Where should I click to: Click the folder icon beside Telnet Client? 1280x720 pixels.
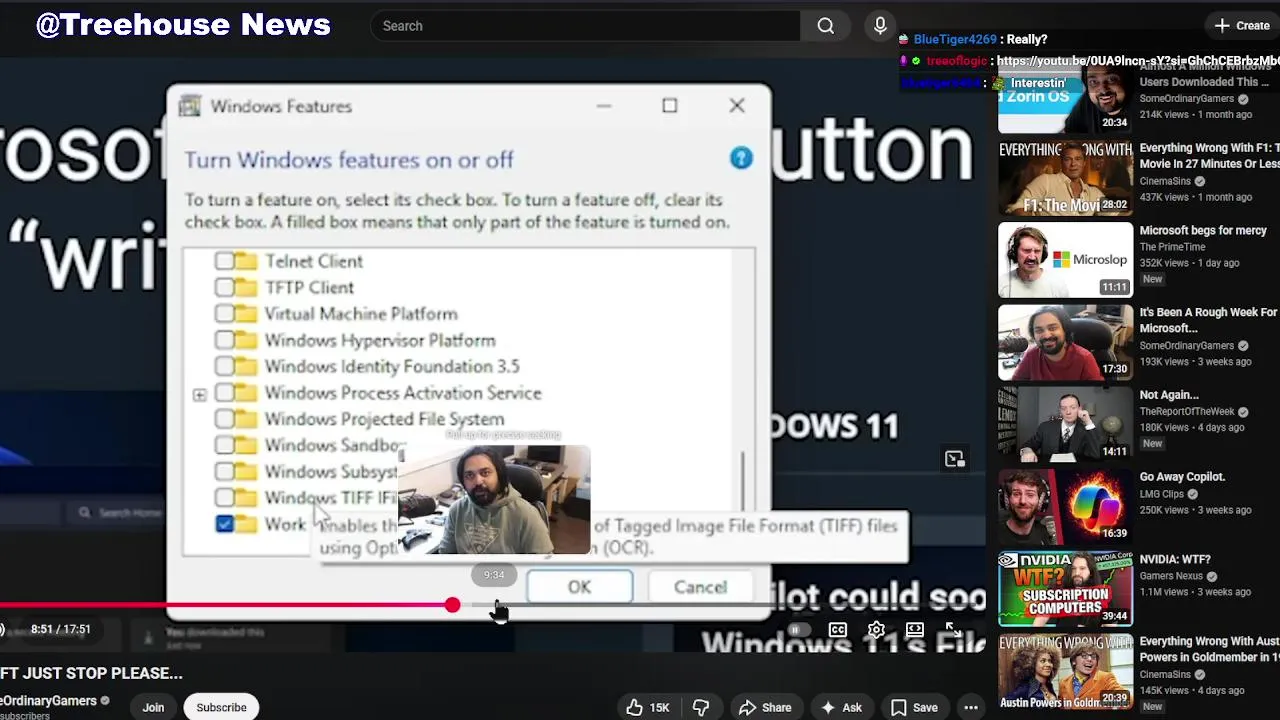point(245,261)
